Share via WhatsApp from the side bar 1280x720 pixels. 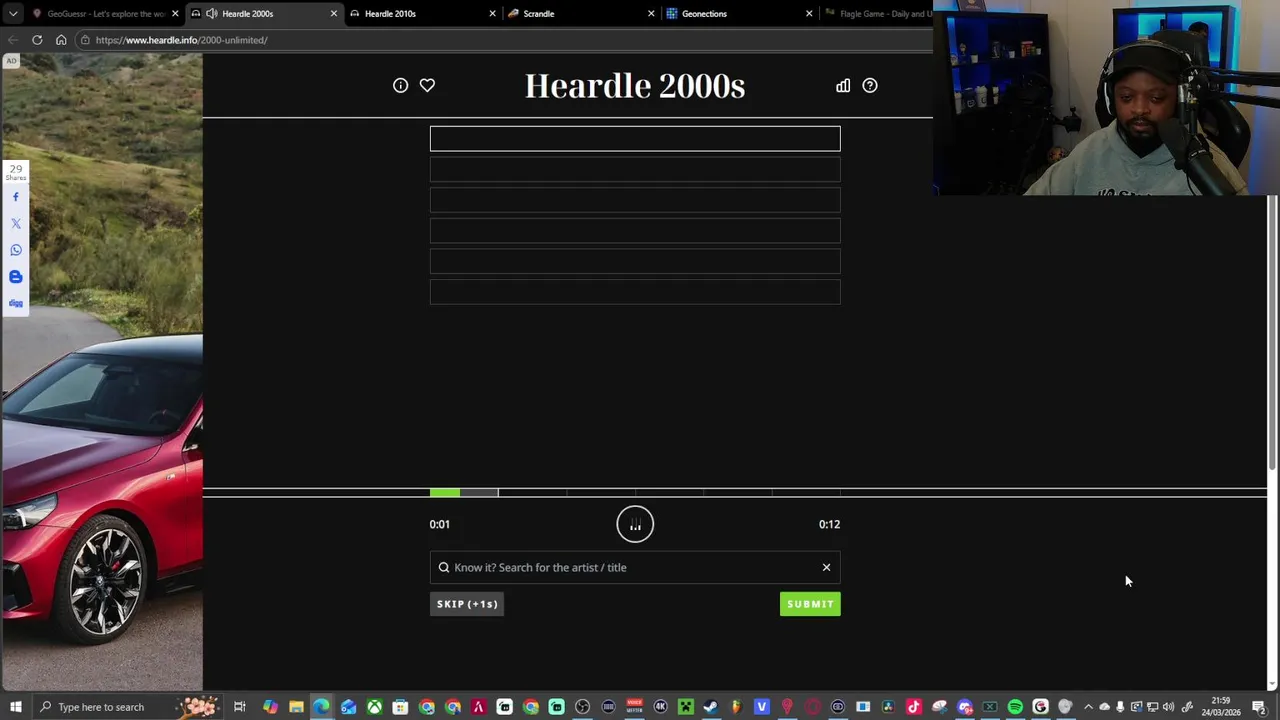[x=15, y=250]
